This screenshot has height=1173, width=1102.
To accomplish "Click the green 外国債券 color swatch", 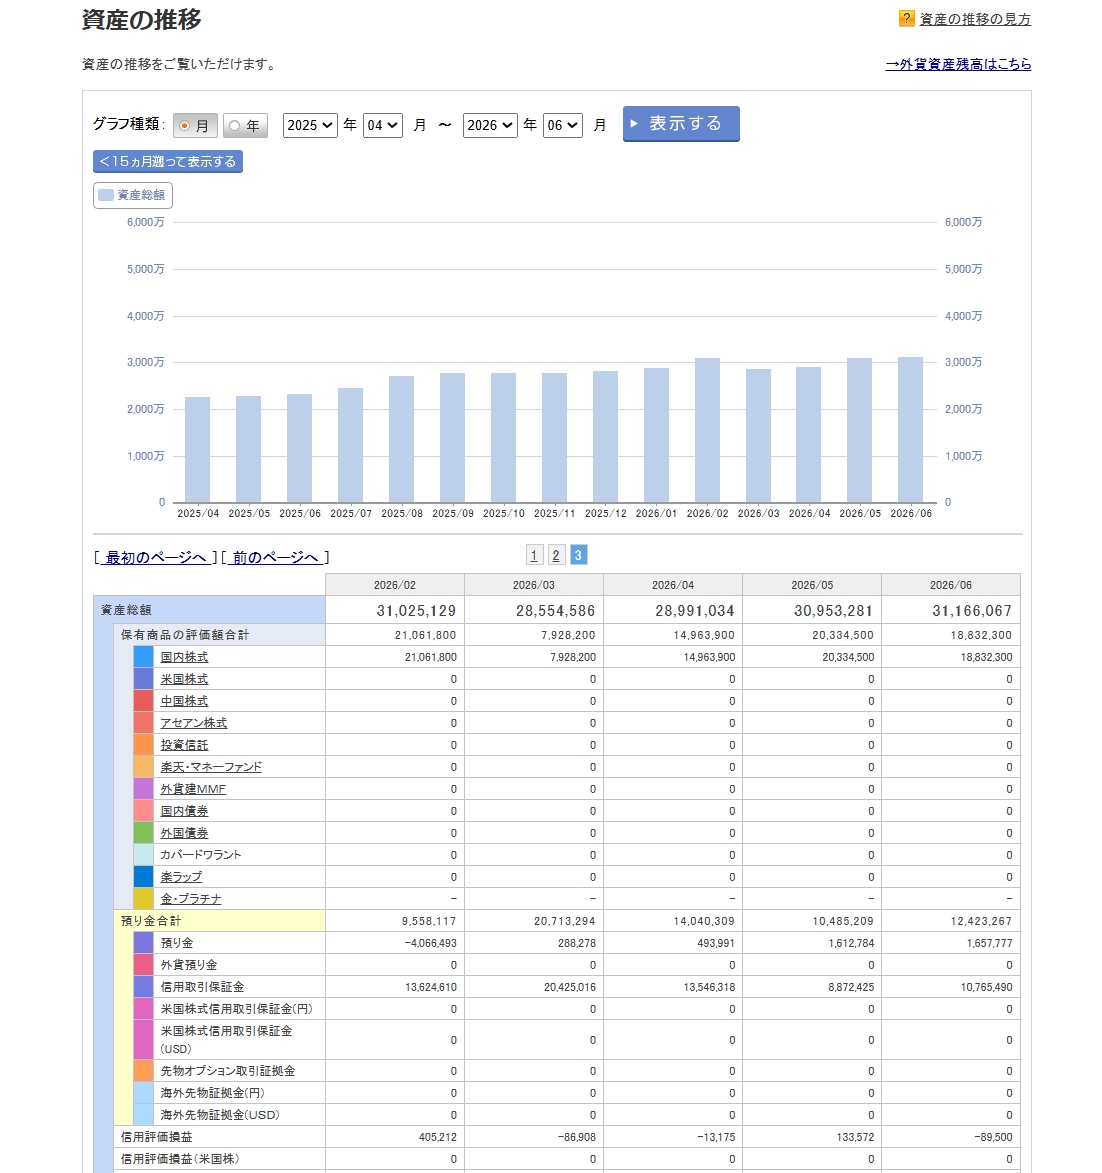I will (144, 833).
